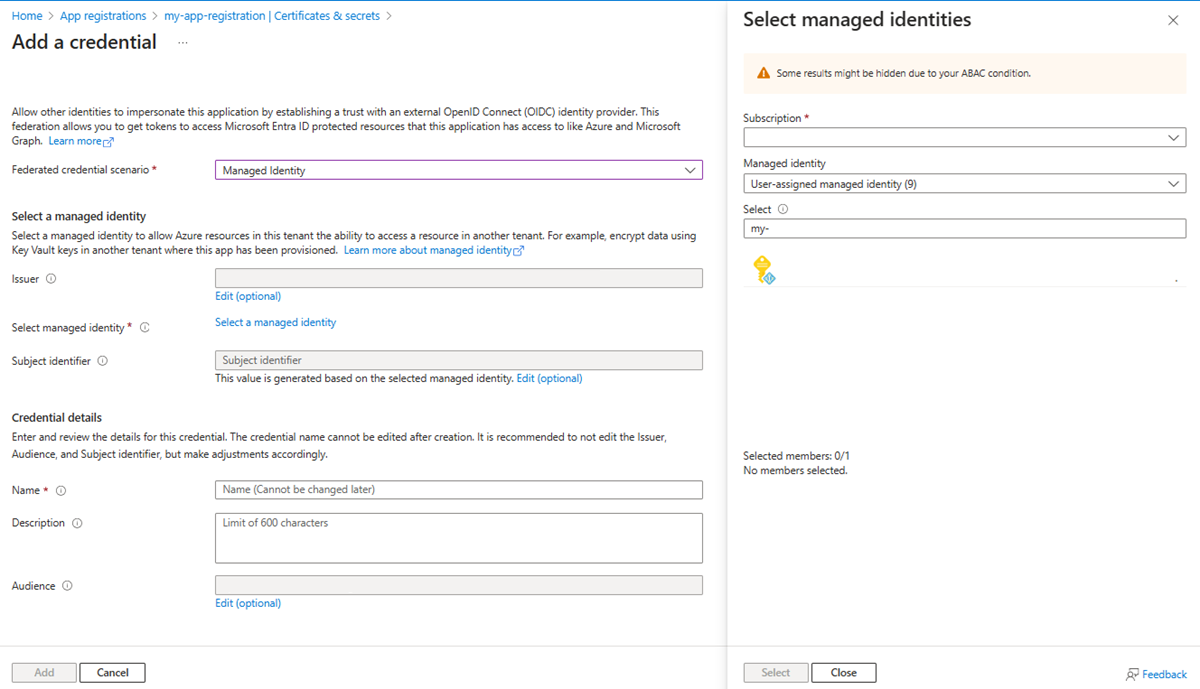Focus the Name input field
This screenshot has width=1200, height=689.
(458, 490)
